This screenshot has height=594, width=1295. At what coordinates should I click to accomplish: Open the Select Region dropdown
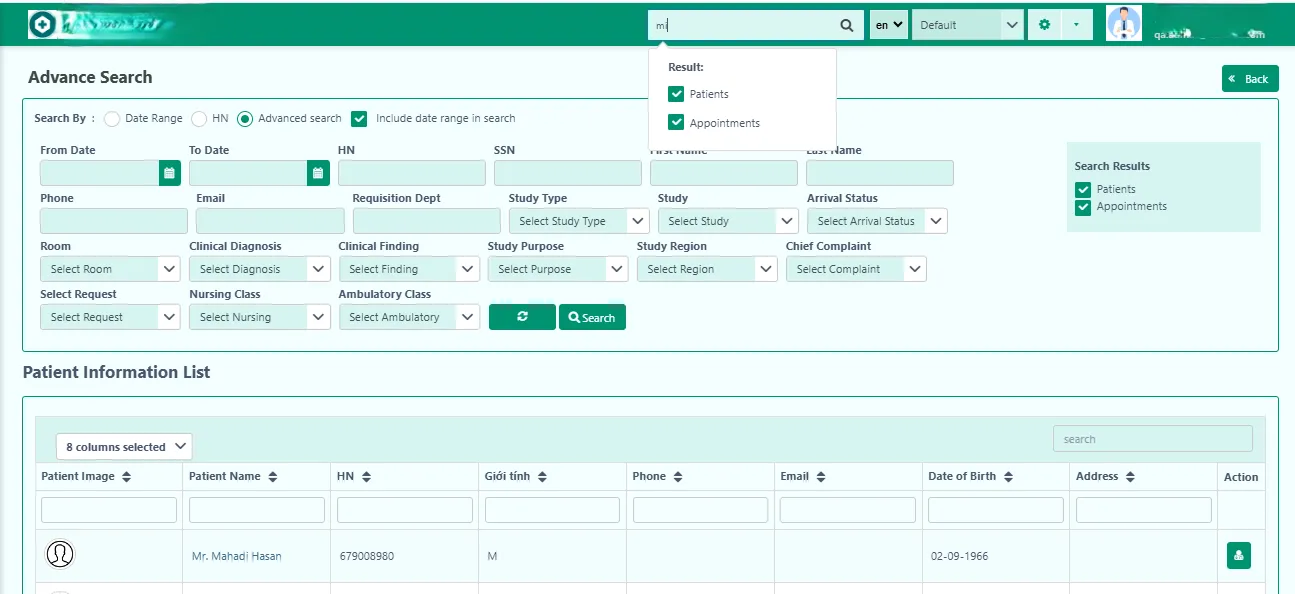707,269
